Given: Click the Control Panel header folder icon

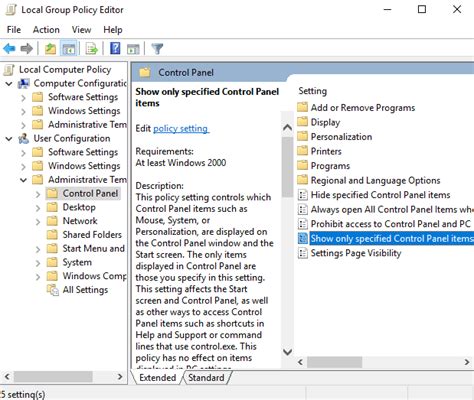Looking at the screenshot, I should (145, 72).
